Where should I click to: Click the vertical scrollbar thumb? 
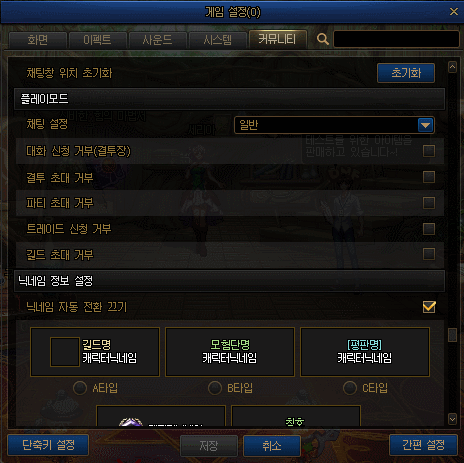(x=452, y=335)
